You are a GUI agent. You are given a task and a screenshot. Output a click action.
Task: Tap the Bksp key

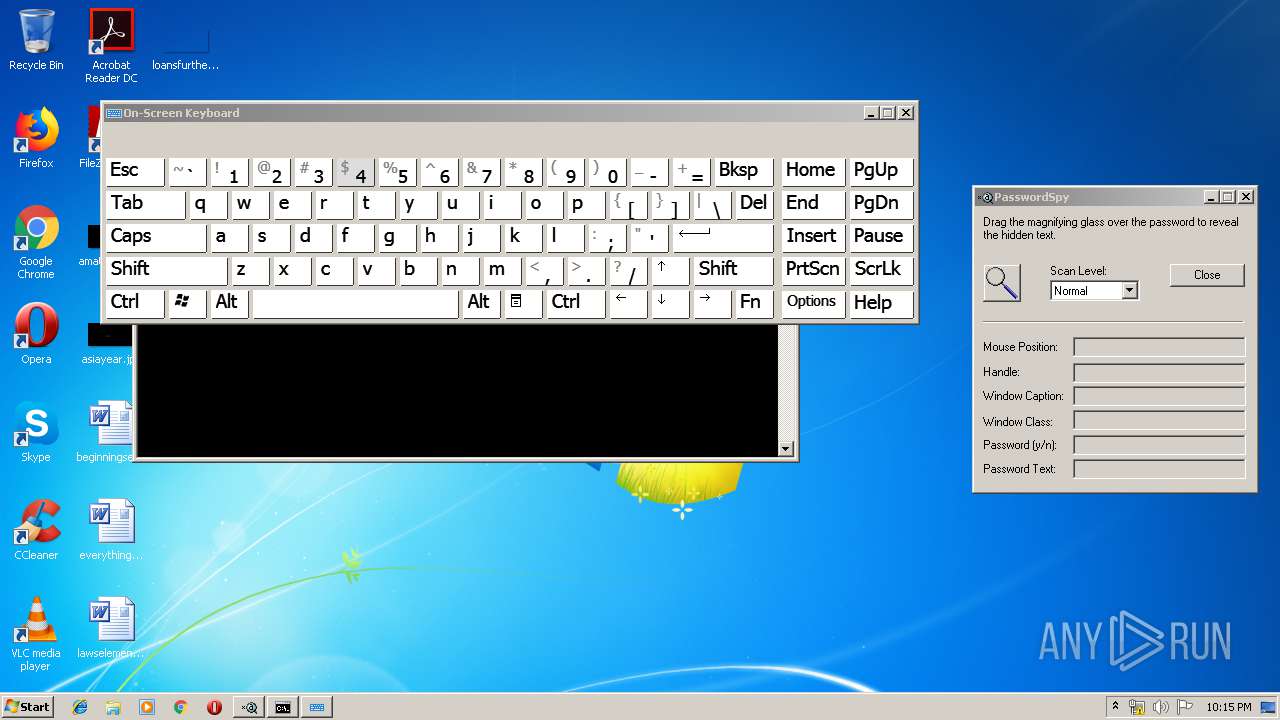(744, 171)
